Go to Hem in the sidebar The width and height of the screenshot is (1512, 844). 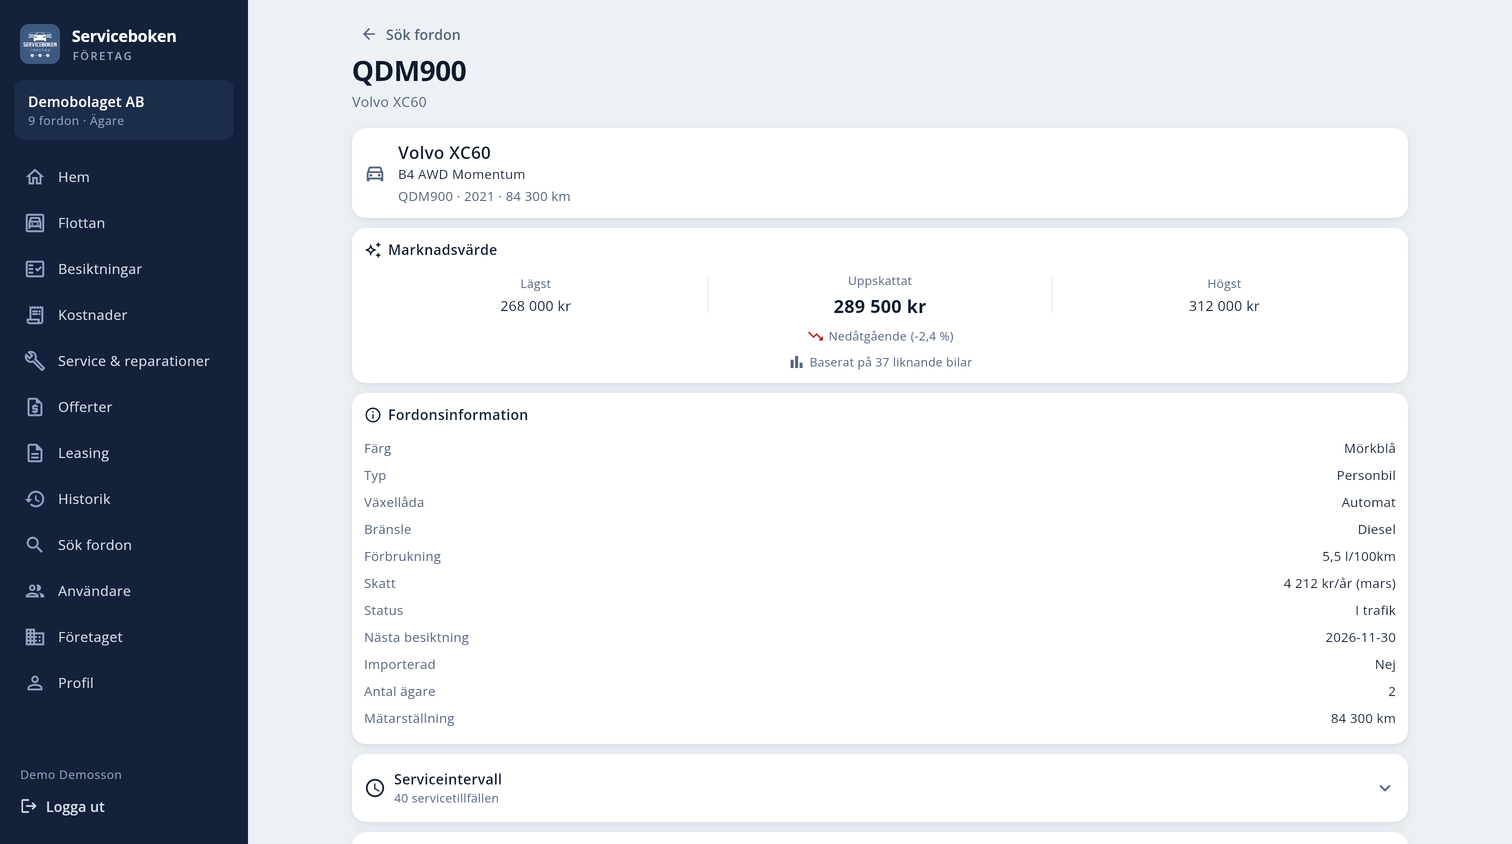tap(124, 177)
